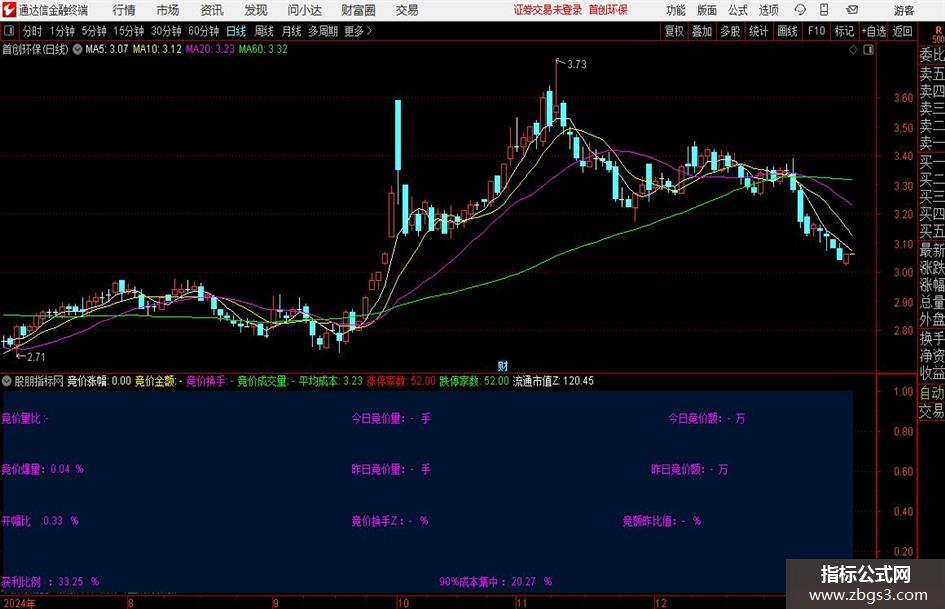Viewport: 945px width, 609px height.
Task: Open the mobile phone icon
Action: (x=824, y=10)
